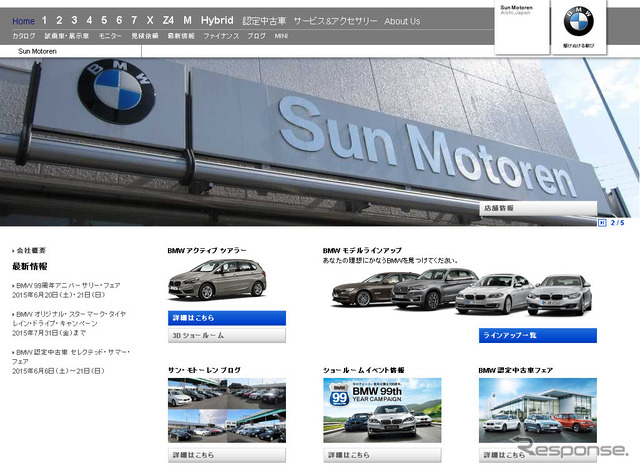Open the 5 Series menu
Screen dimensions: 640x469
pos(104,20)
